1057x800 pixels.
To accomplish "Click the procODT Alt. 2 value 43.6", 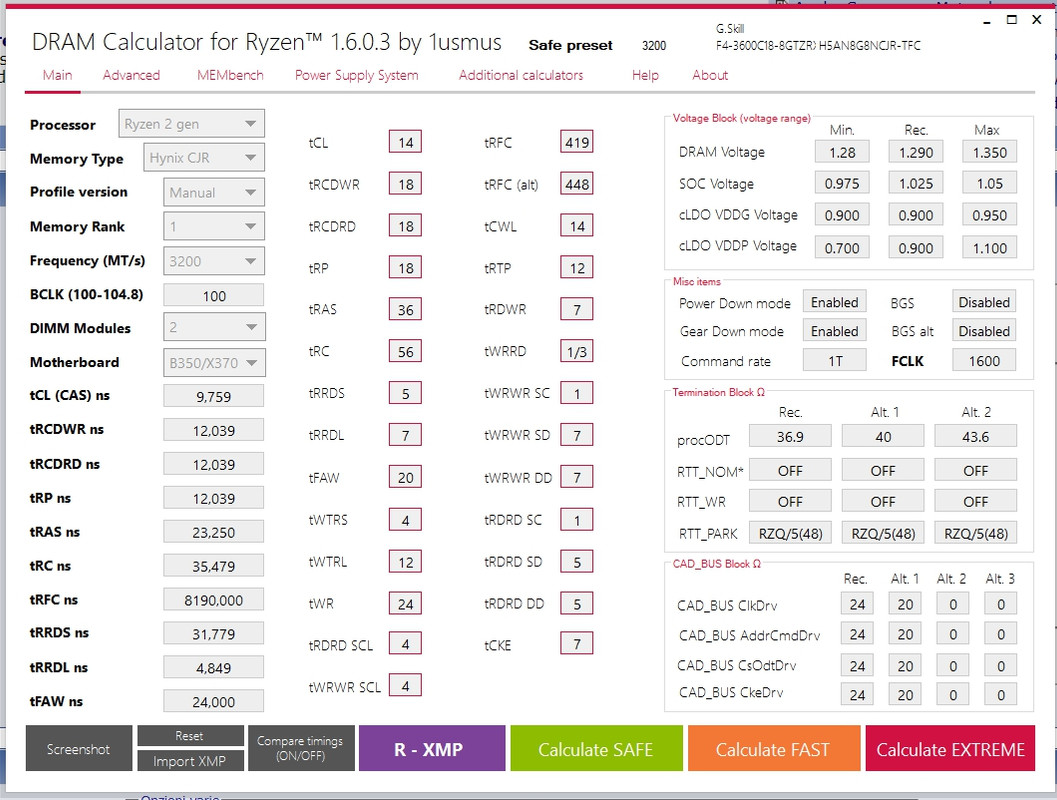I will tap(975, 437).
